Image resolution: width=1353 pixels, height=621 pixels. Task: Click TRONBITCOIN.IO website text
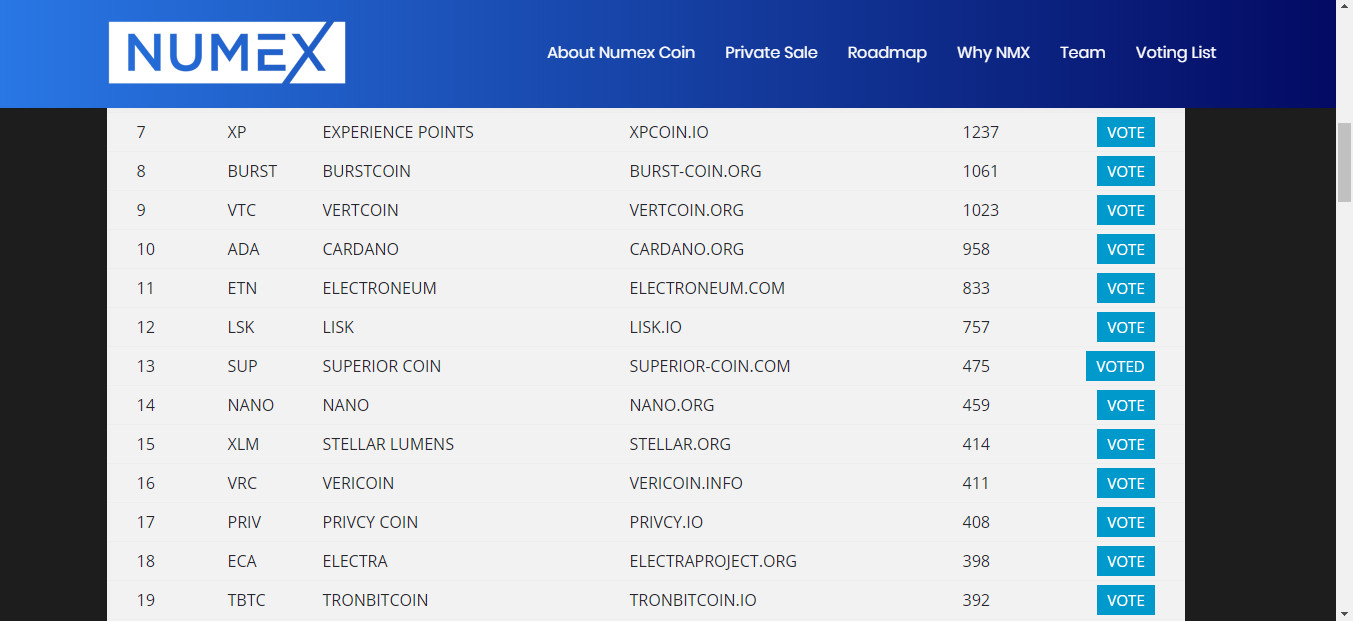tap(693, 600)
